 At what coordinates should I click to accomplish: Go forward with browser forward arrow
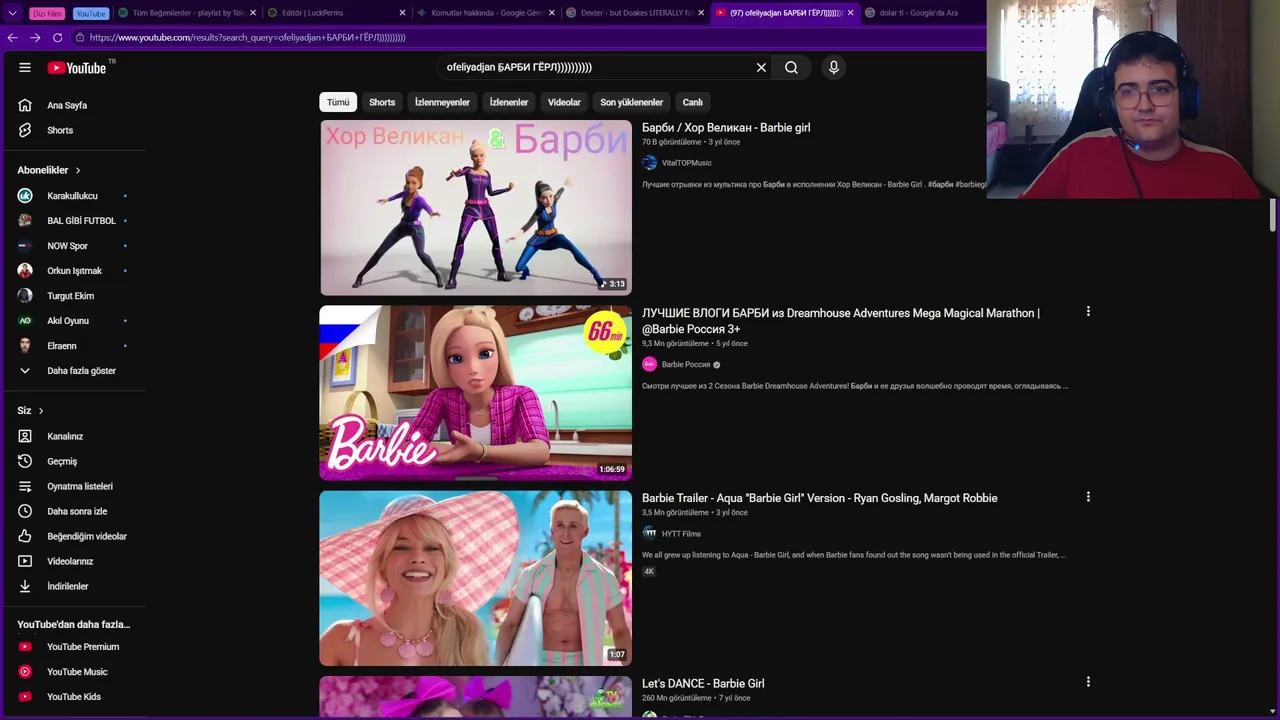click(x=35, y=37)
